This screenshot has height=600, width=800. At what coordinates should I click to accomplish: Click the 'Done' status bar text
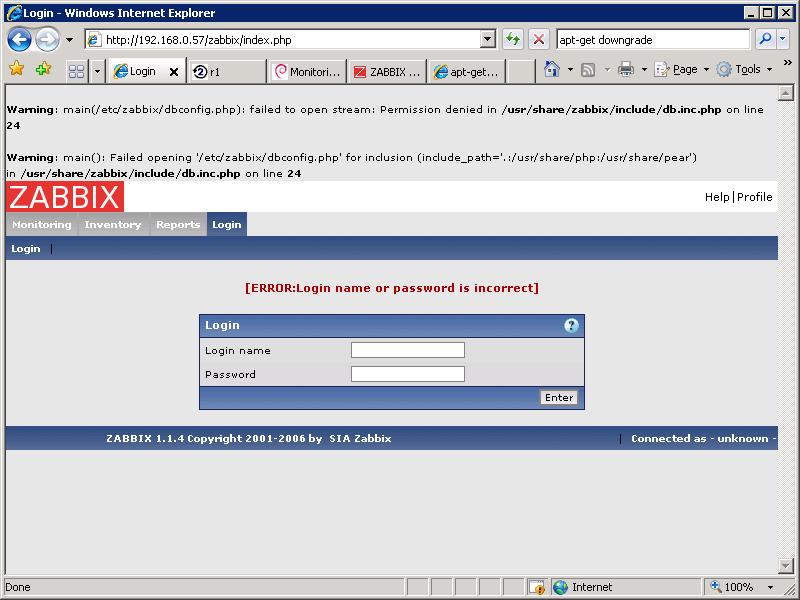coord(18,587)
